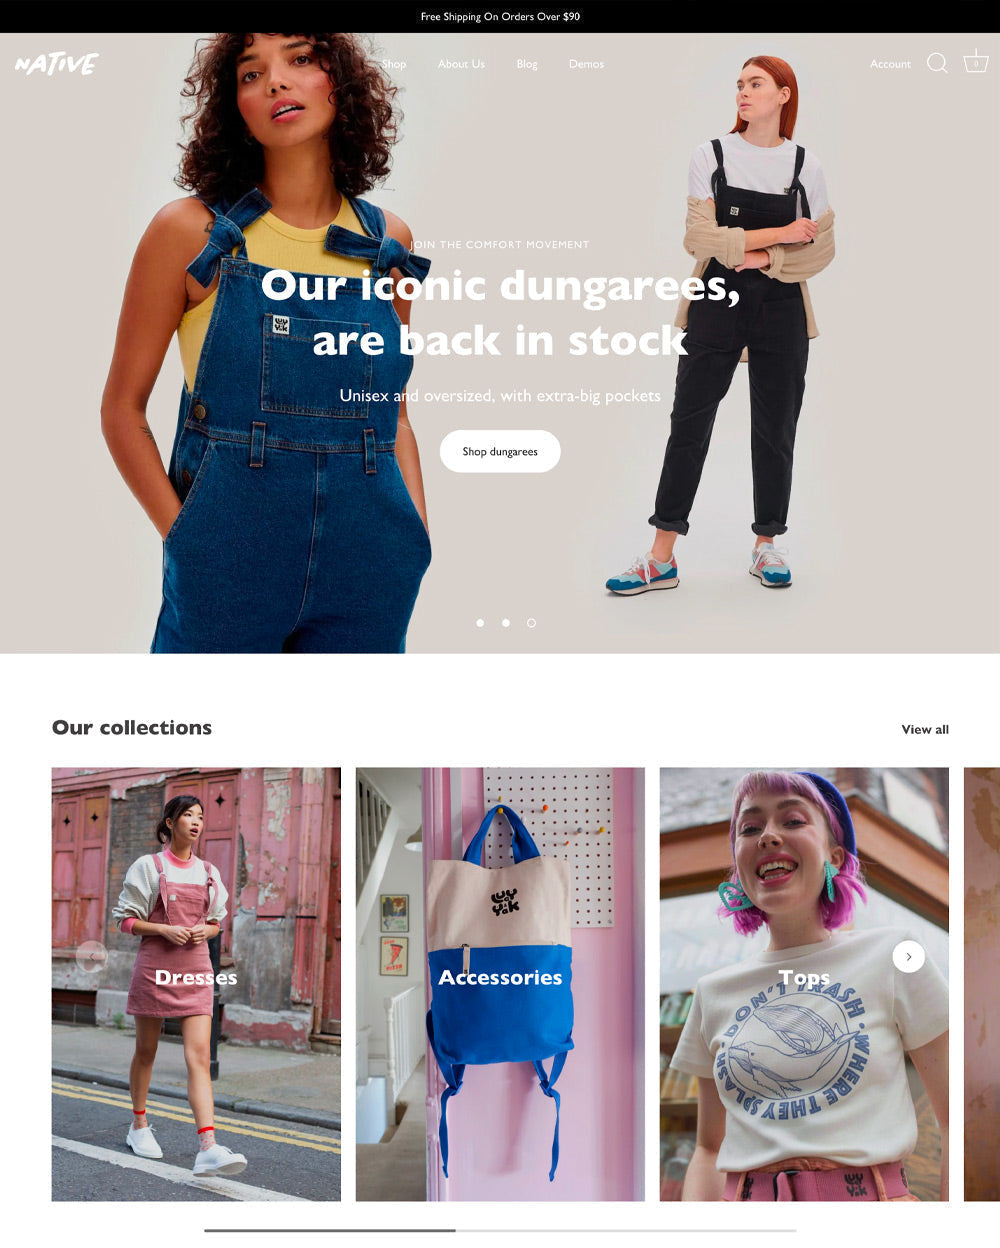Open the Dresses collection tile
The height and width of the screenshot is (1248, 1000).
point(196,984)
